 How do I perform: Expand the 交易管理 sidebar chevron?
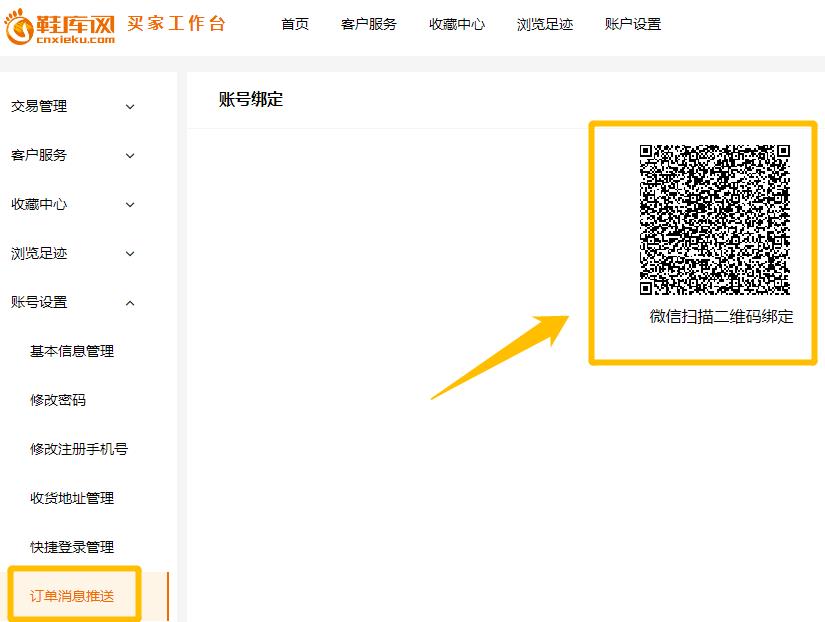(130, 107)
